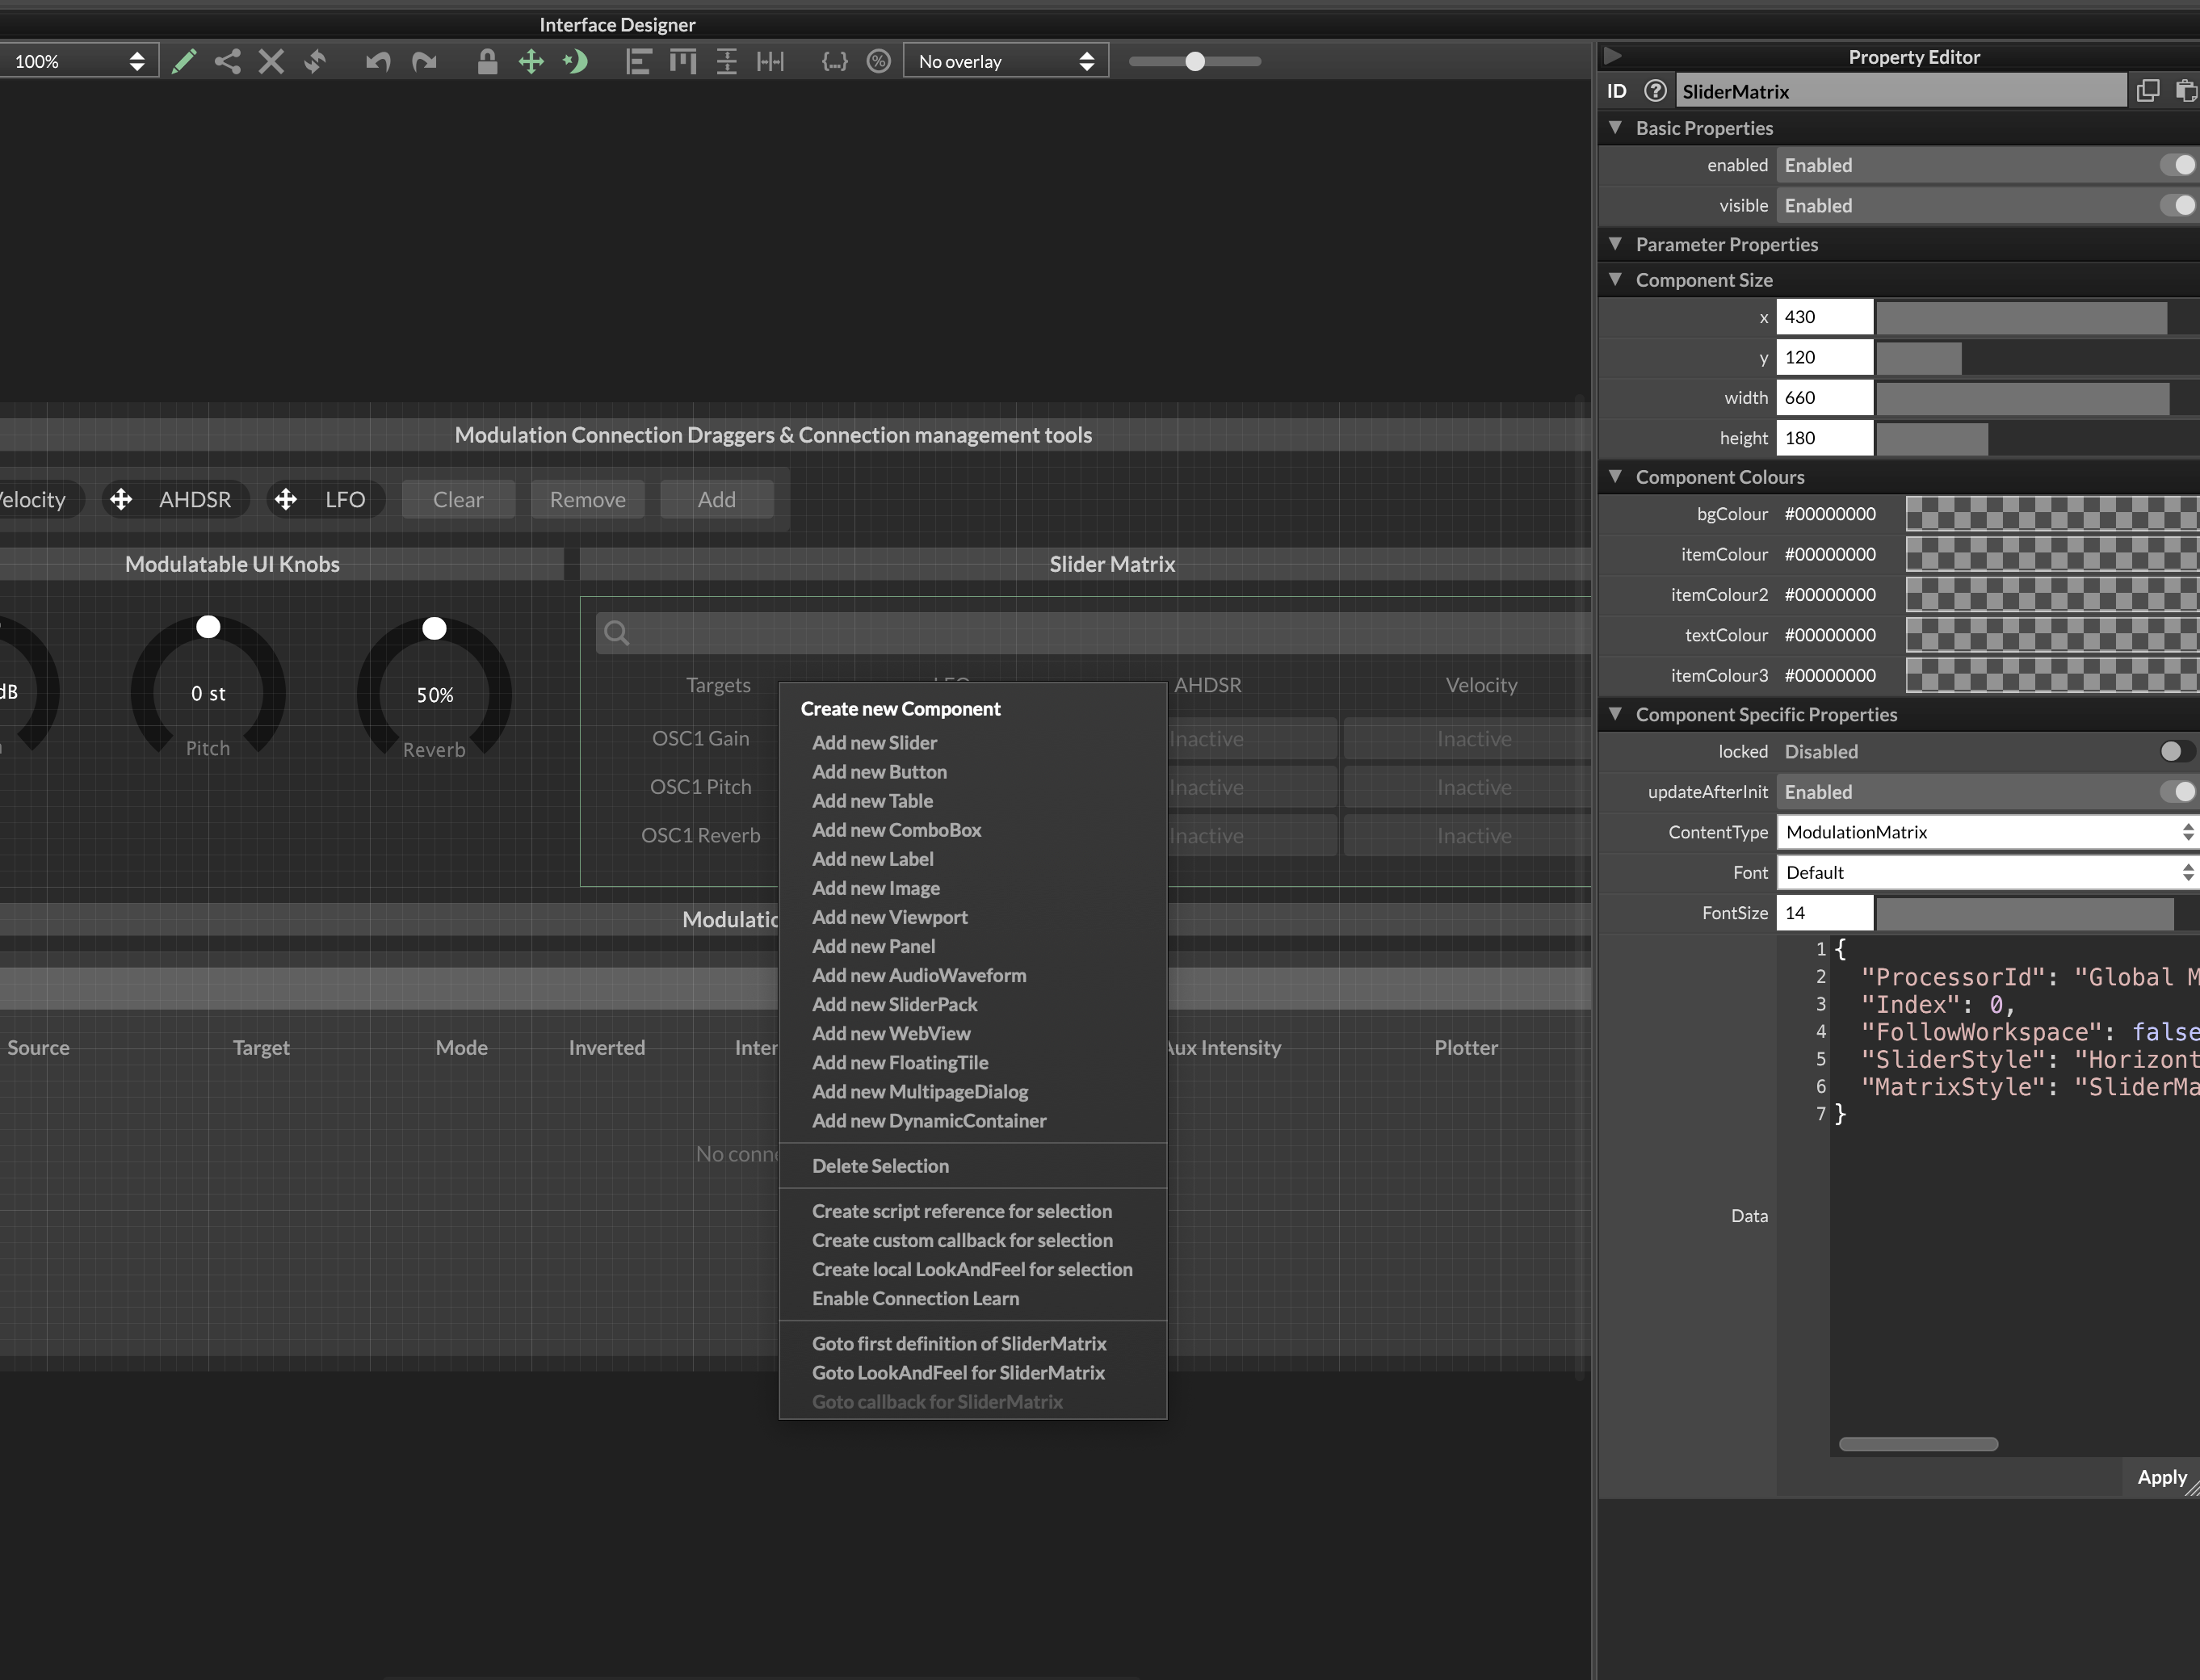Open the ContentType ModulationMatrix dropdown
The image size is (2200, 1680).
tap(1987, 832)
